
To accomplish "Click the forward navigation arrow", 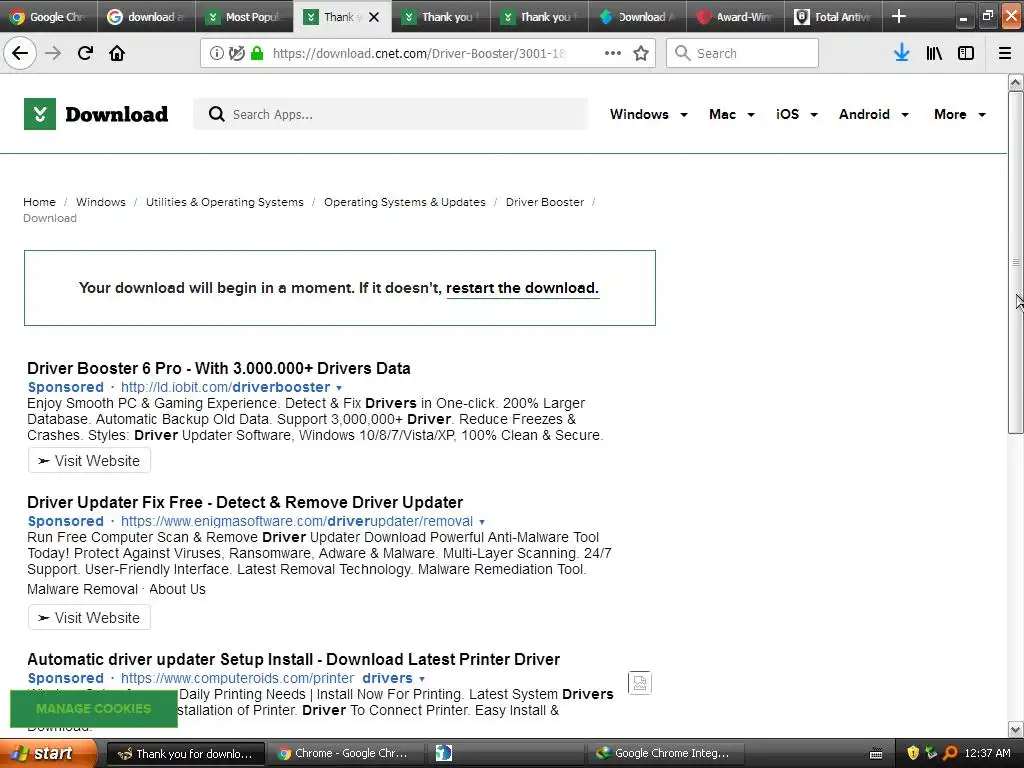I will tap(53, 53).
